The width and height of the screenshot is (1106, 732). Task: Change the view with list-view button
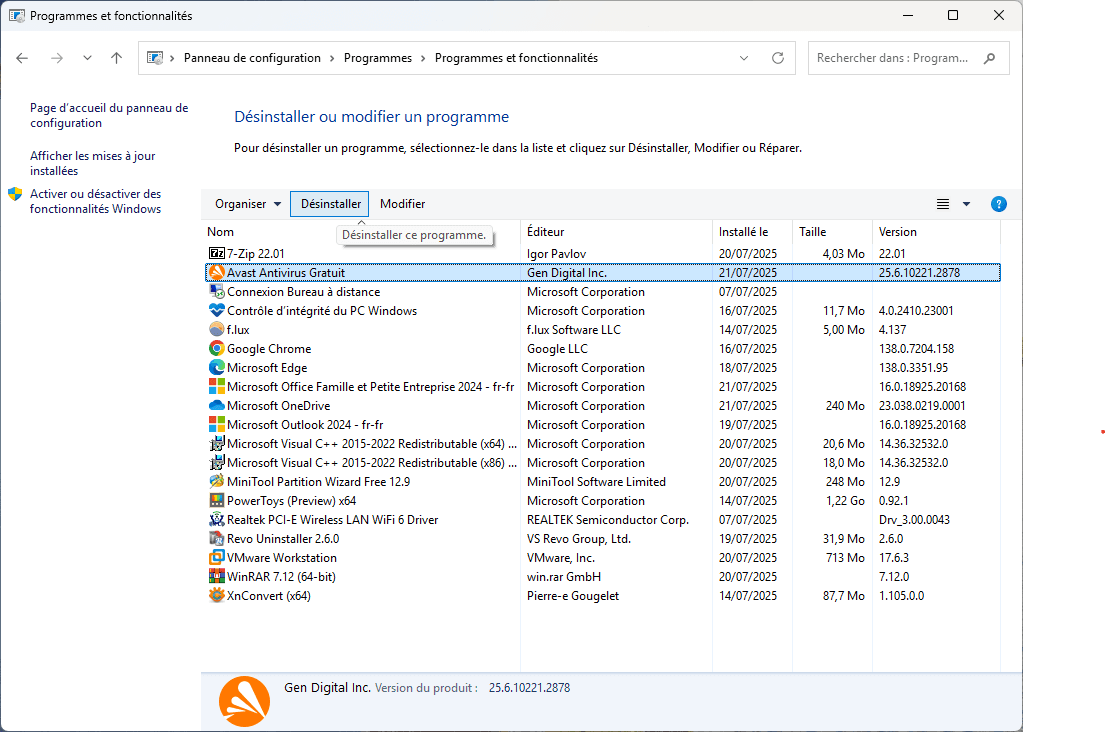943,205
